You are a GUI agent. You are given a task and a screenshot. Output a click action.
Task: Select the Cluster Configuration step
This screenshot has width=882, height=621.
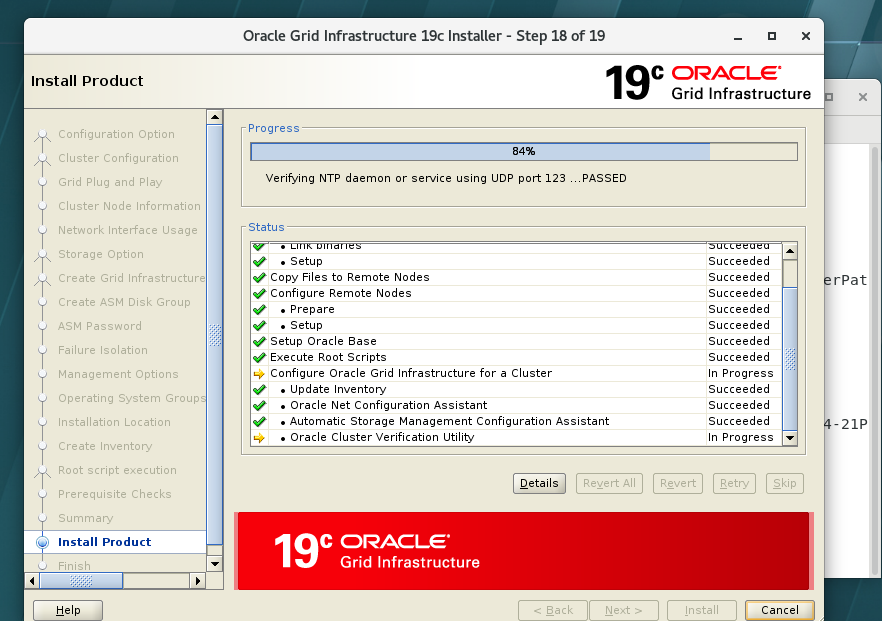(118, 158)
